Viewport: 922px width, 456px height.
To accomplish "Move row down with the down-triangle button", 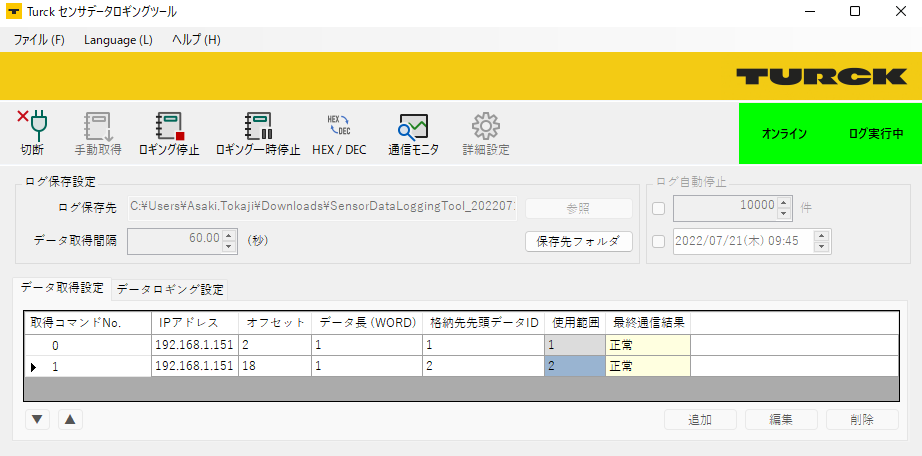I will pyautogui.click(x=37, y=419).
